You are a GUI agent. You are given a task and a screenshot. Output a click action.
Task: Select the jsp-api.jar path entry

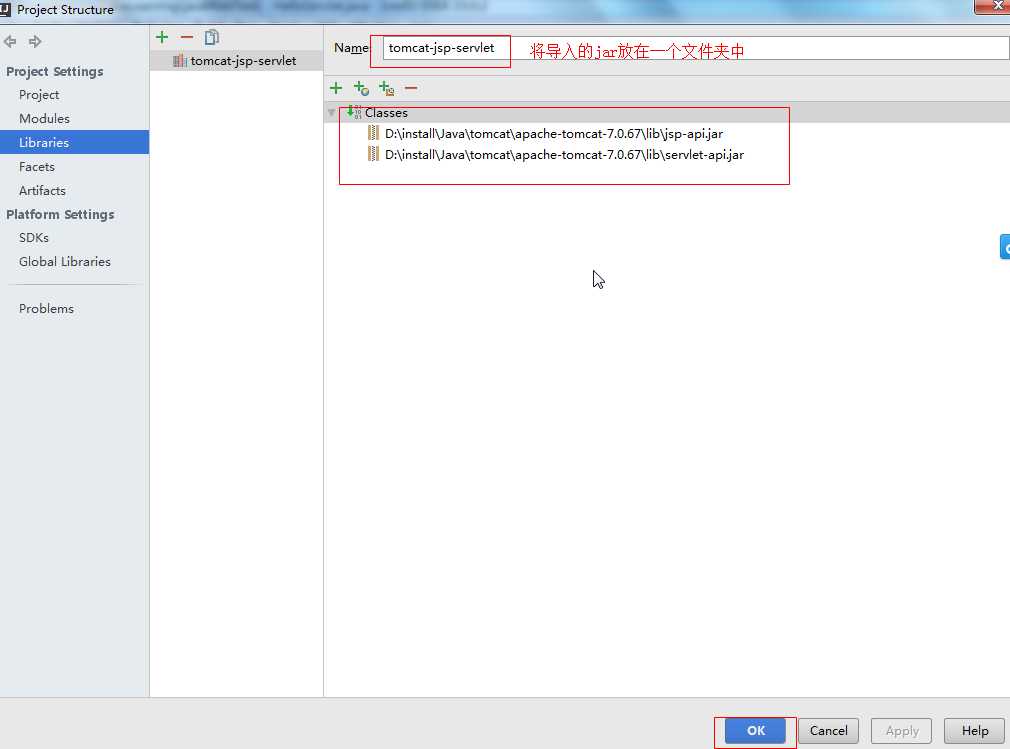point(554,133)
